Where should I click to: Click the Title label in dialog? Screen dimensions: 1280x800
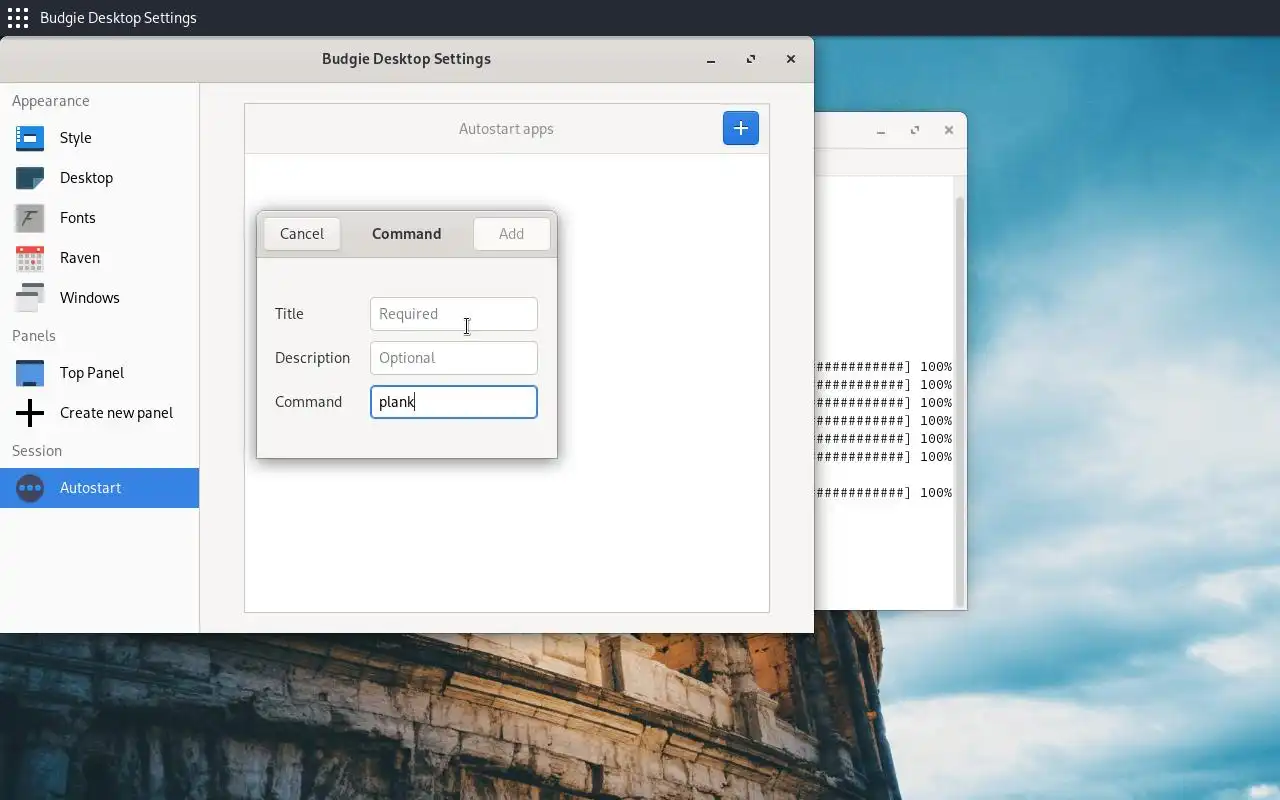point(289,314)
